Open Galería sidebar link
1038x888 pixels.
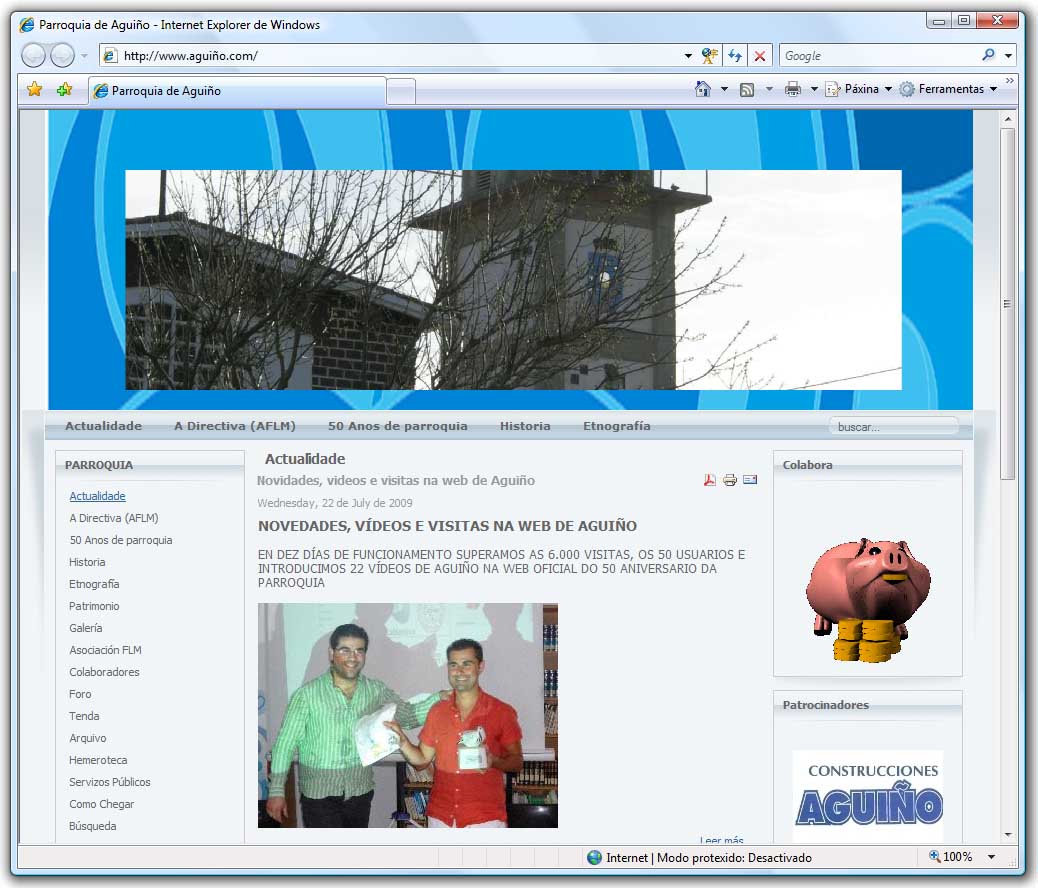coord(85,628)
